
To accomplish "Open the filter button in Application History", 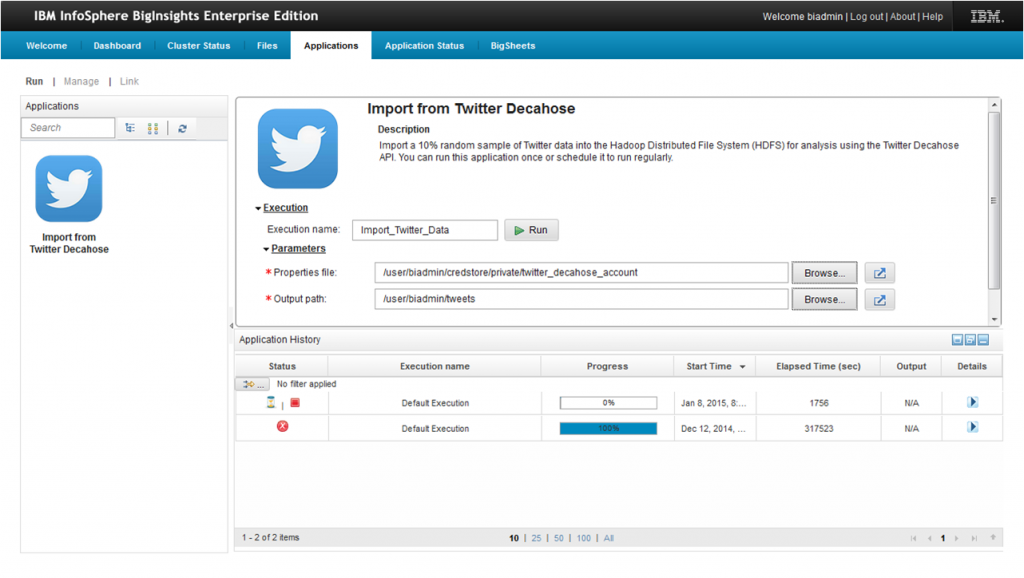I will coord(252,384).
